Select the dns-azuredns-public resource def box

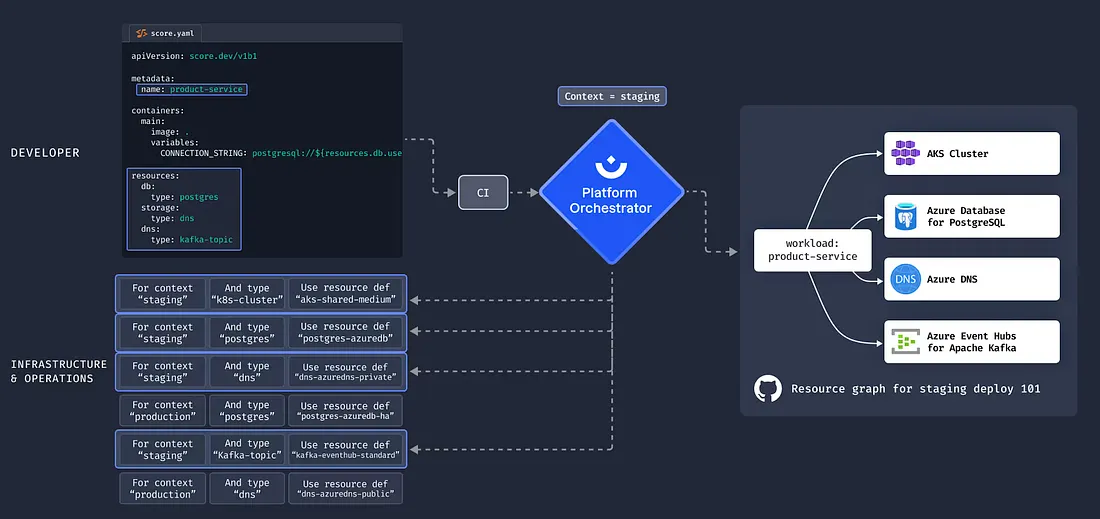pyautogui.click(x=346, y=489)
